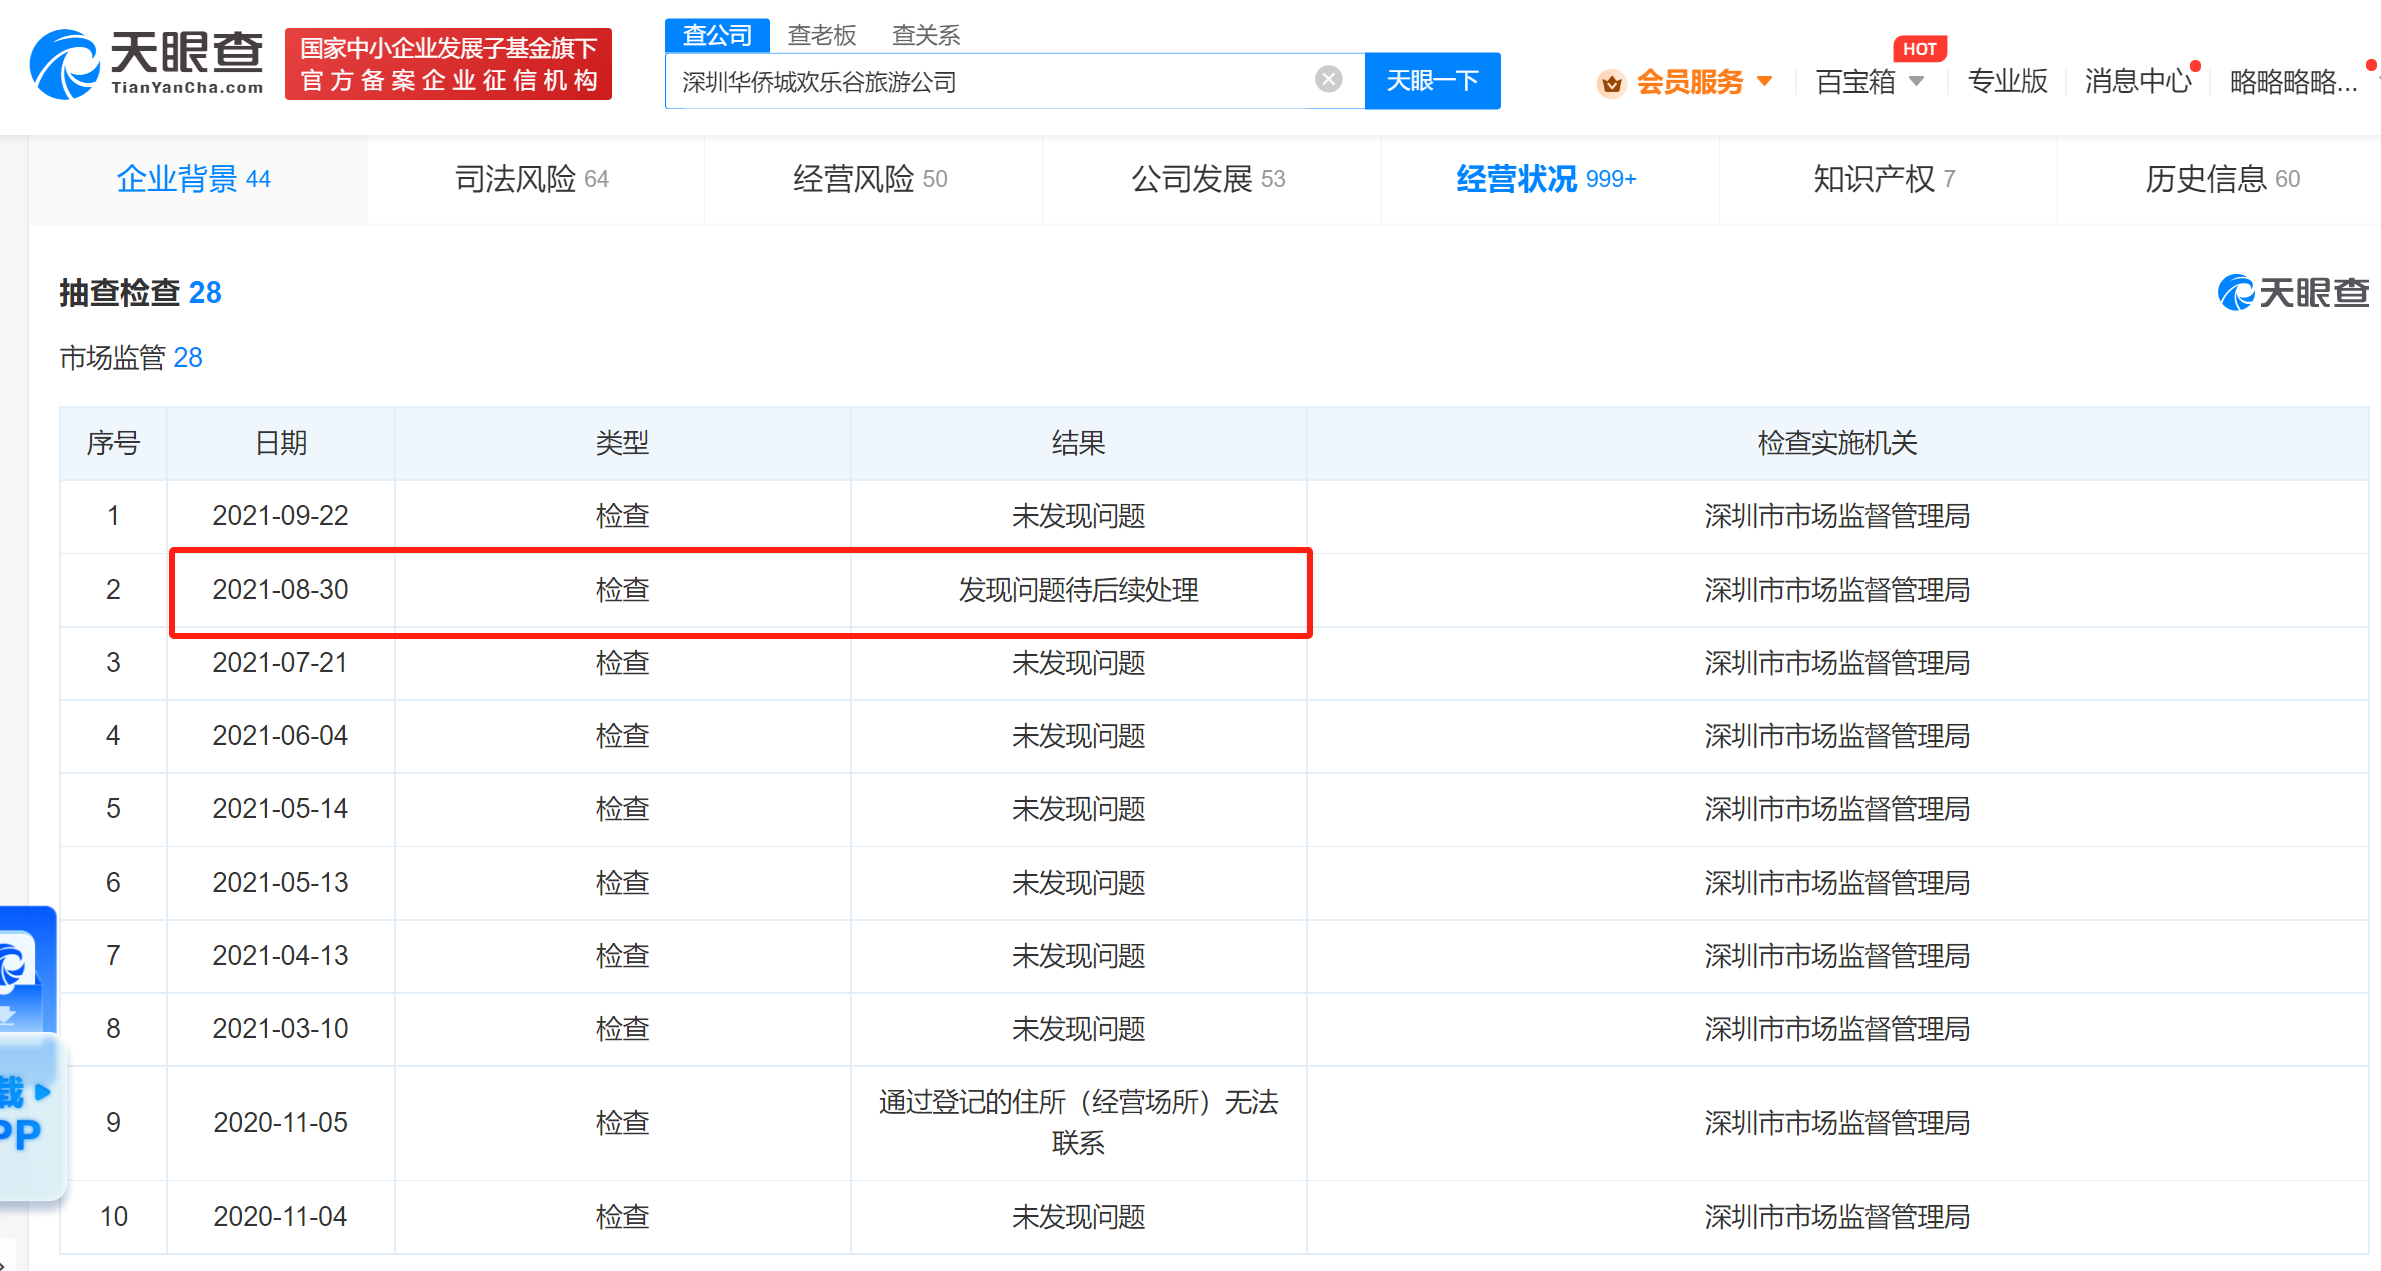
Task: Click date cell 2021-07-21
Action: tap(280, 663)
